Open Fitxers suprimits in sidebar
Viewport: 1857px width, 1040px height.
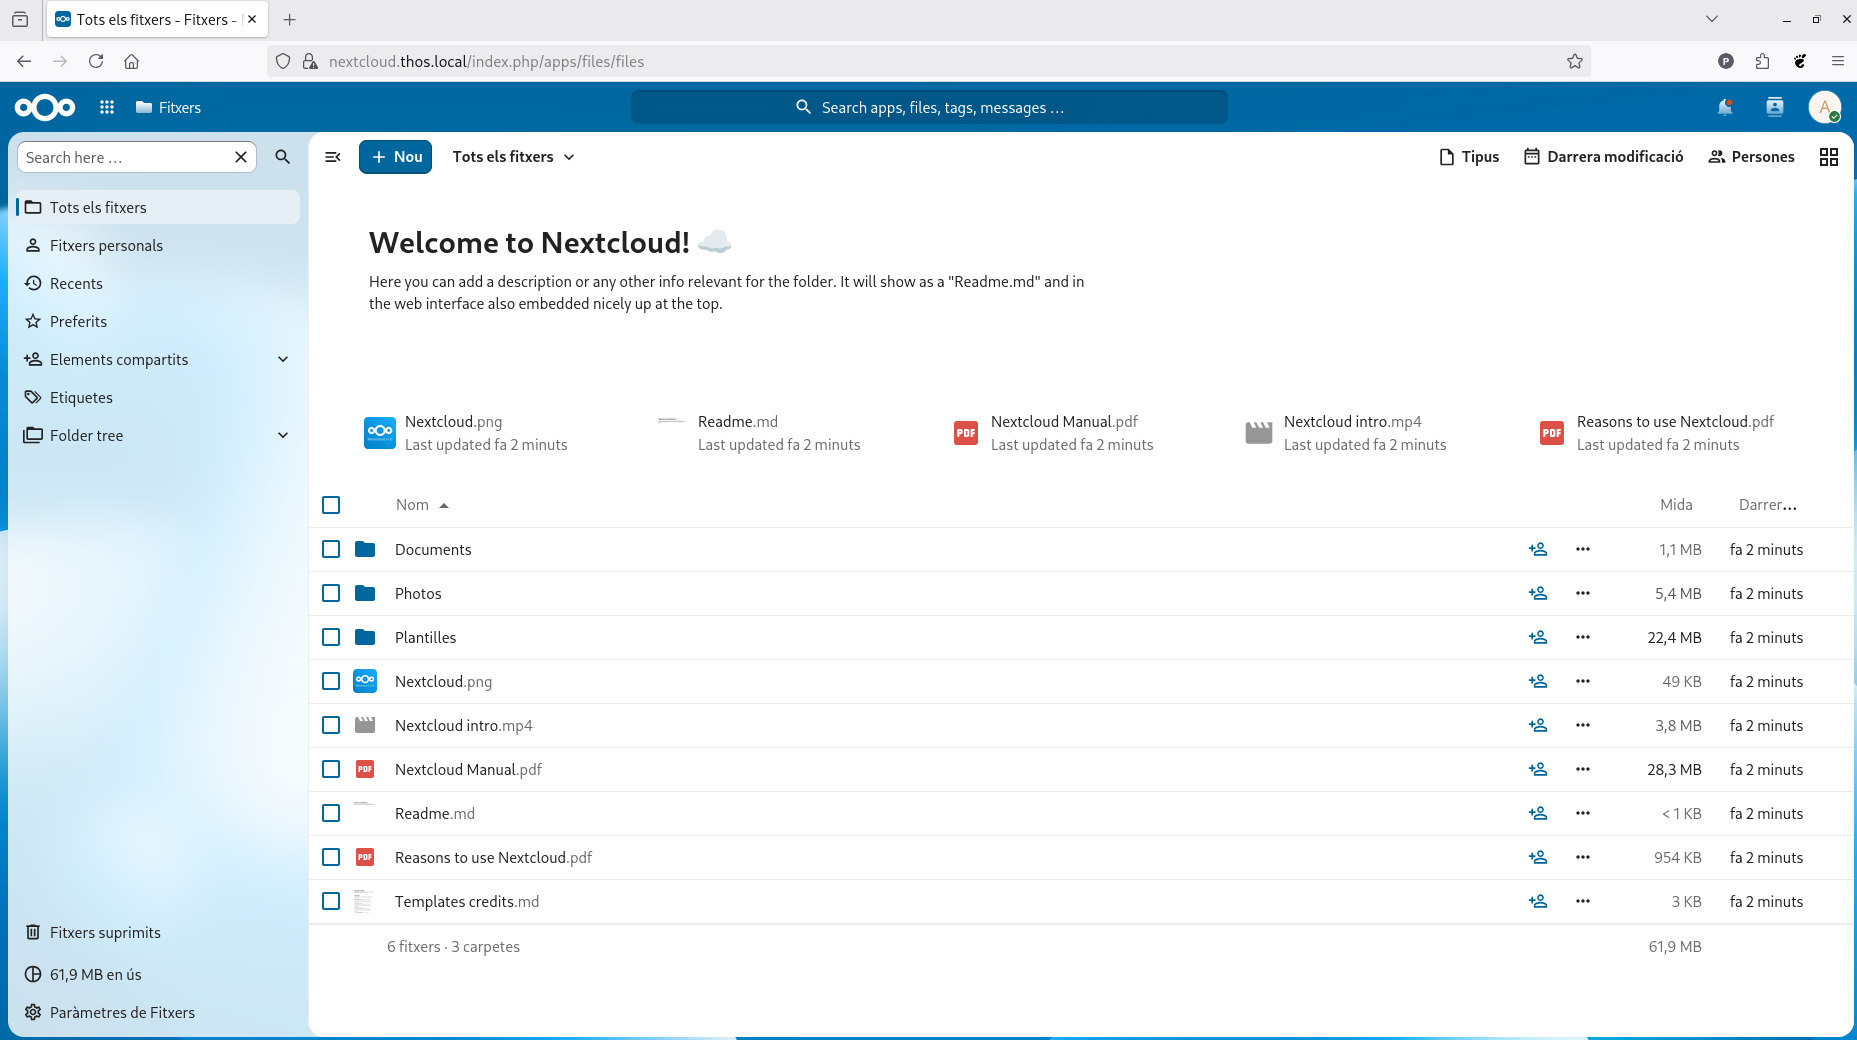point(159,932)
